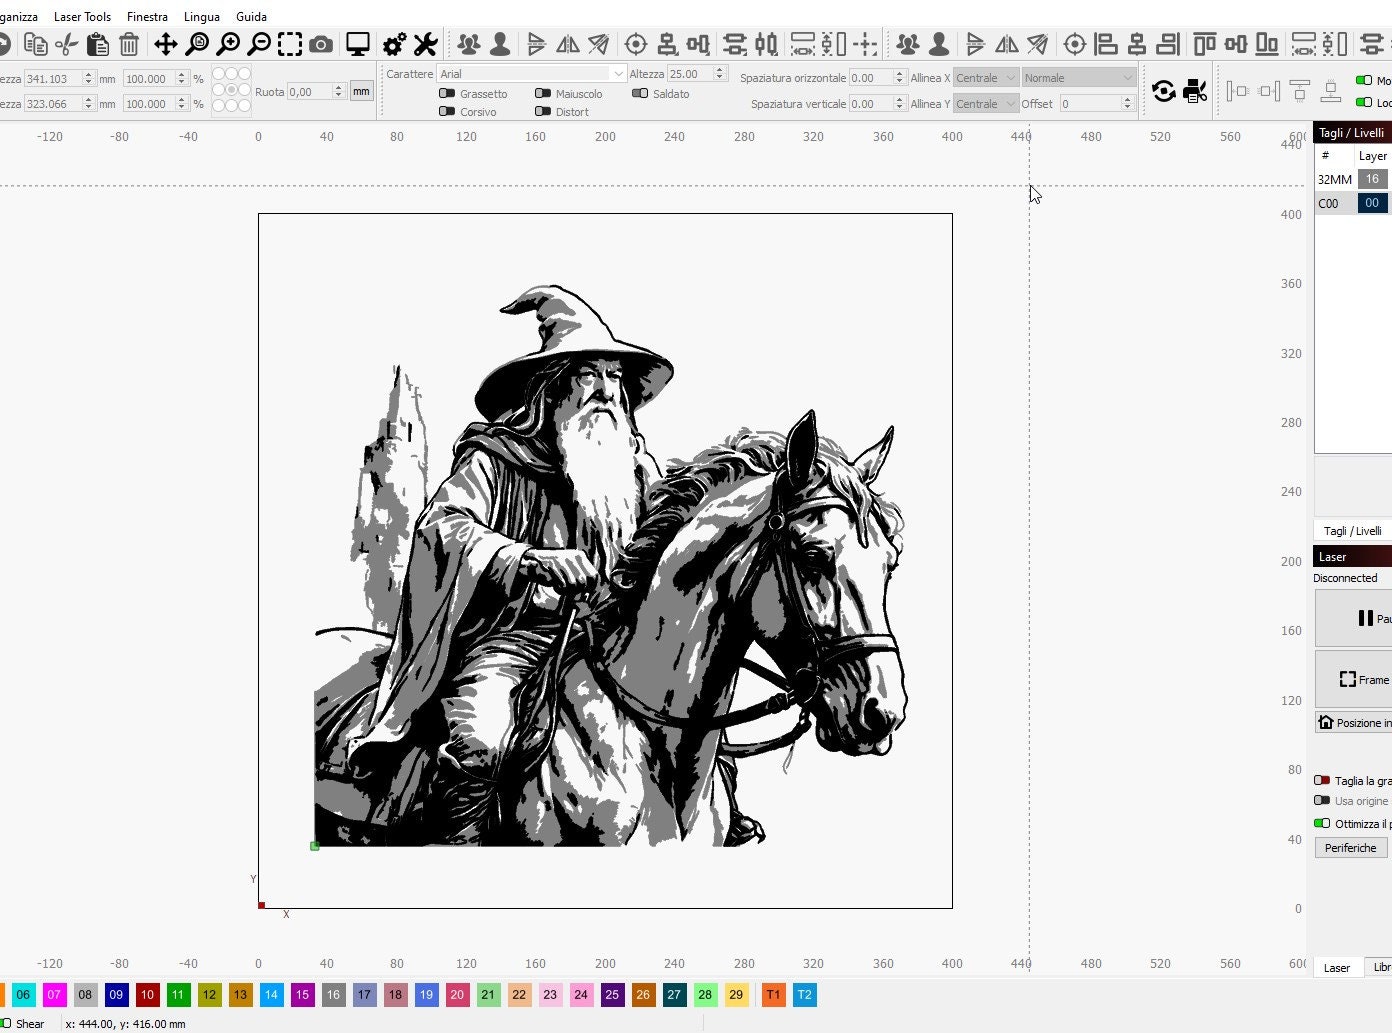
Task: Select the Zoom In magnifier tool
Action: click(x=229, y=44)
